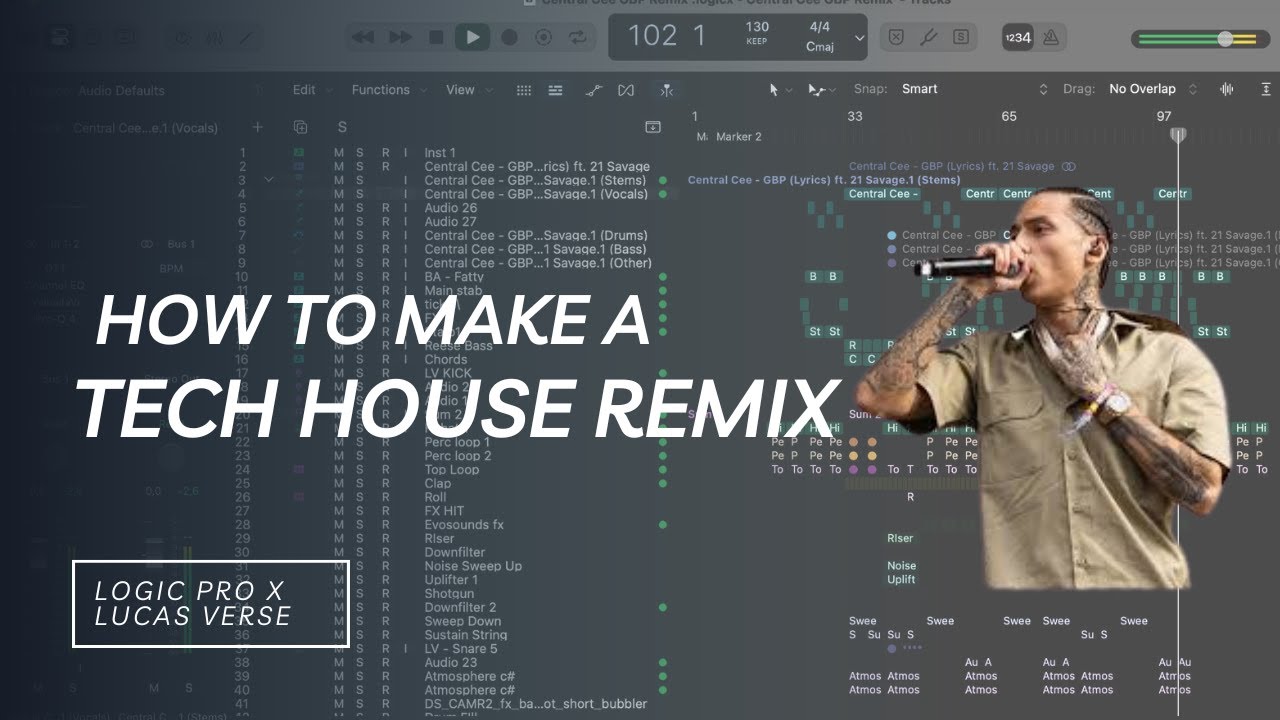Mute the Inst 1 track
Image resolution: width=1280 pixels, height=720 pixels.
click(x=339, y=153)
